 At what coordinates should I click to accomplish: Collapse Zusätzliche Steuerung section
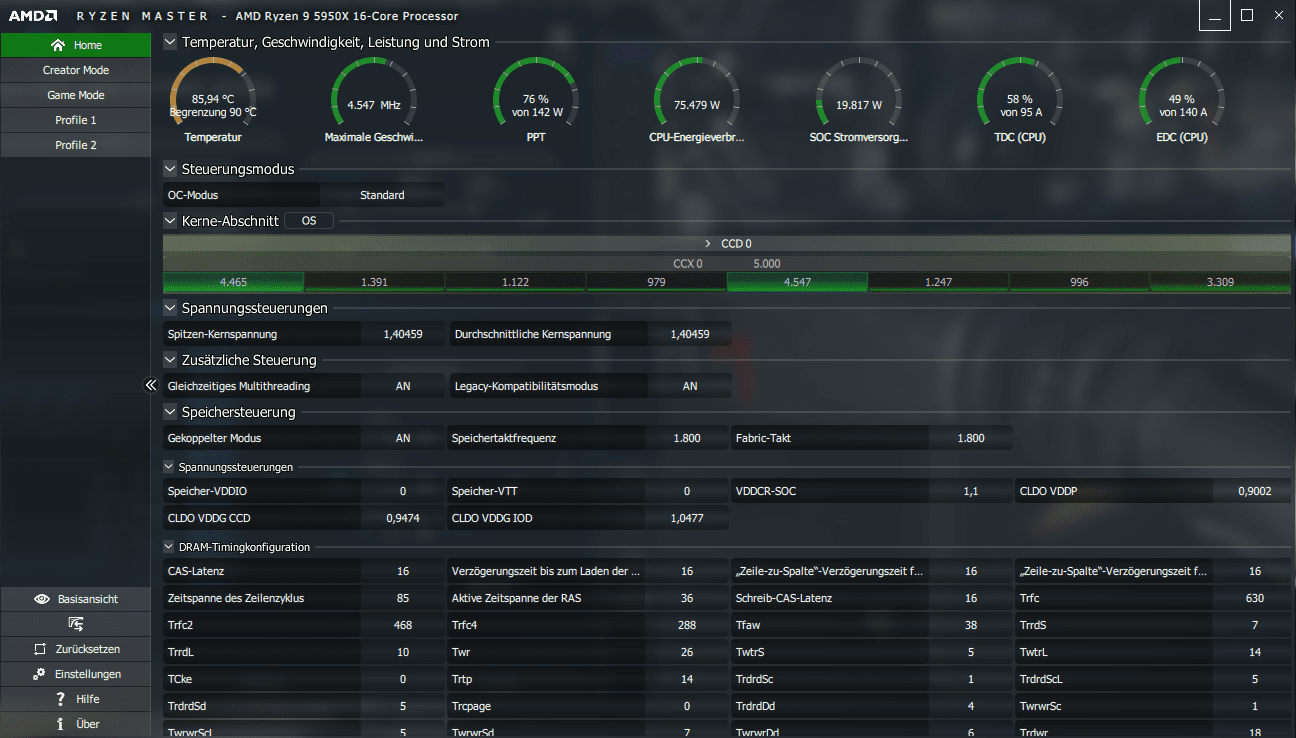pos(170,360)
